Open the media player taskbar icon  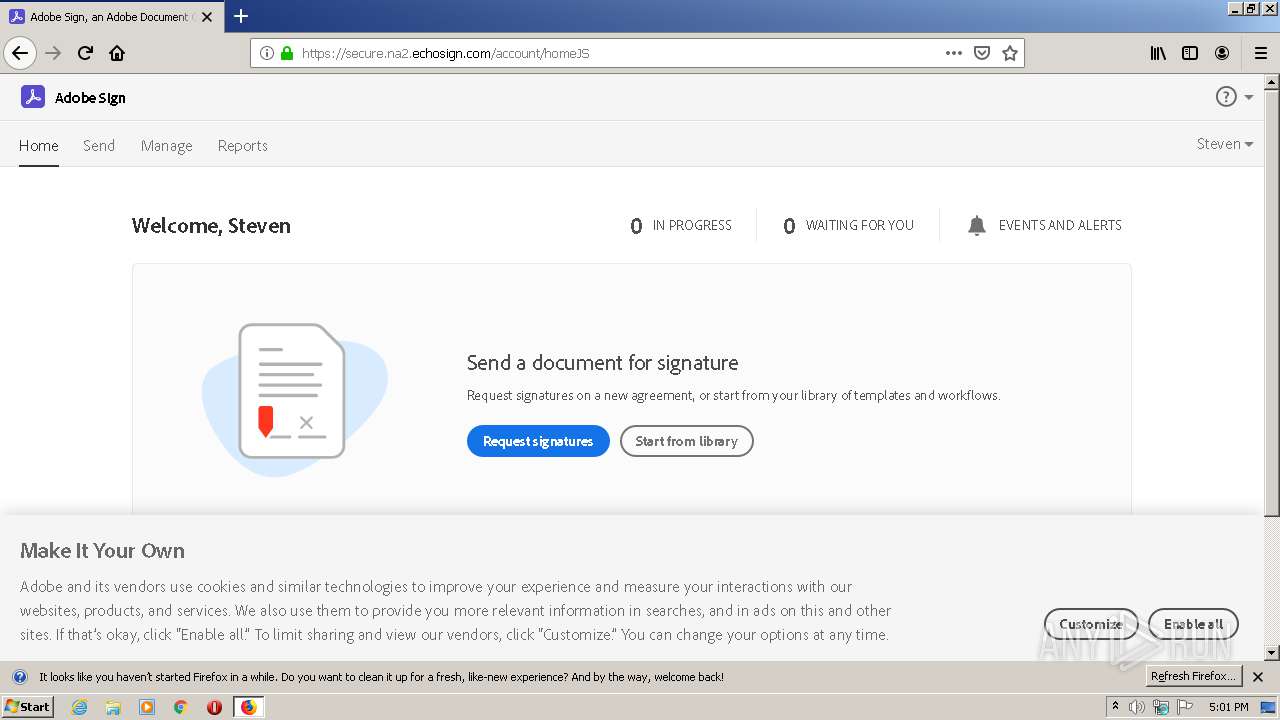(x=147, y=707)
